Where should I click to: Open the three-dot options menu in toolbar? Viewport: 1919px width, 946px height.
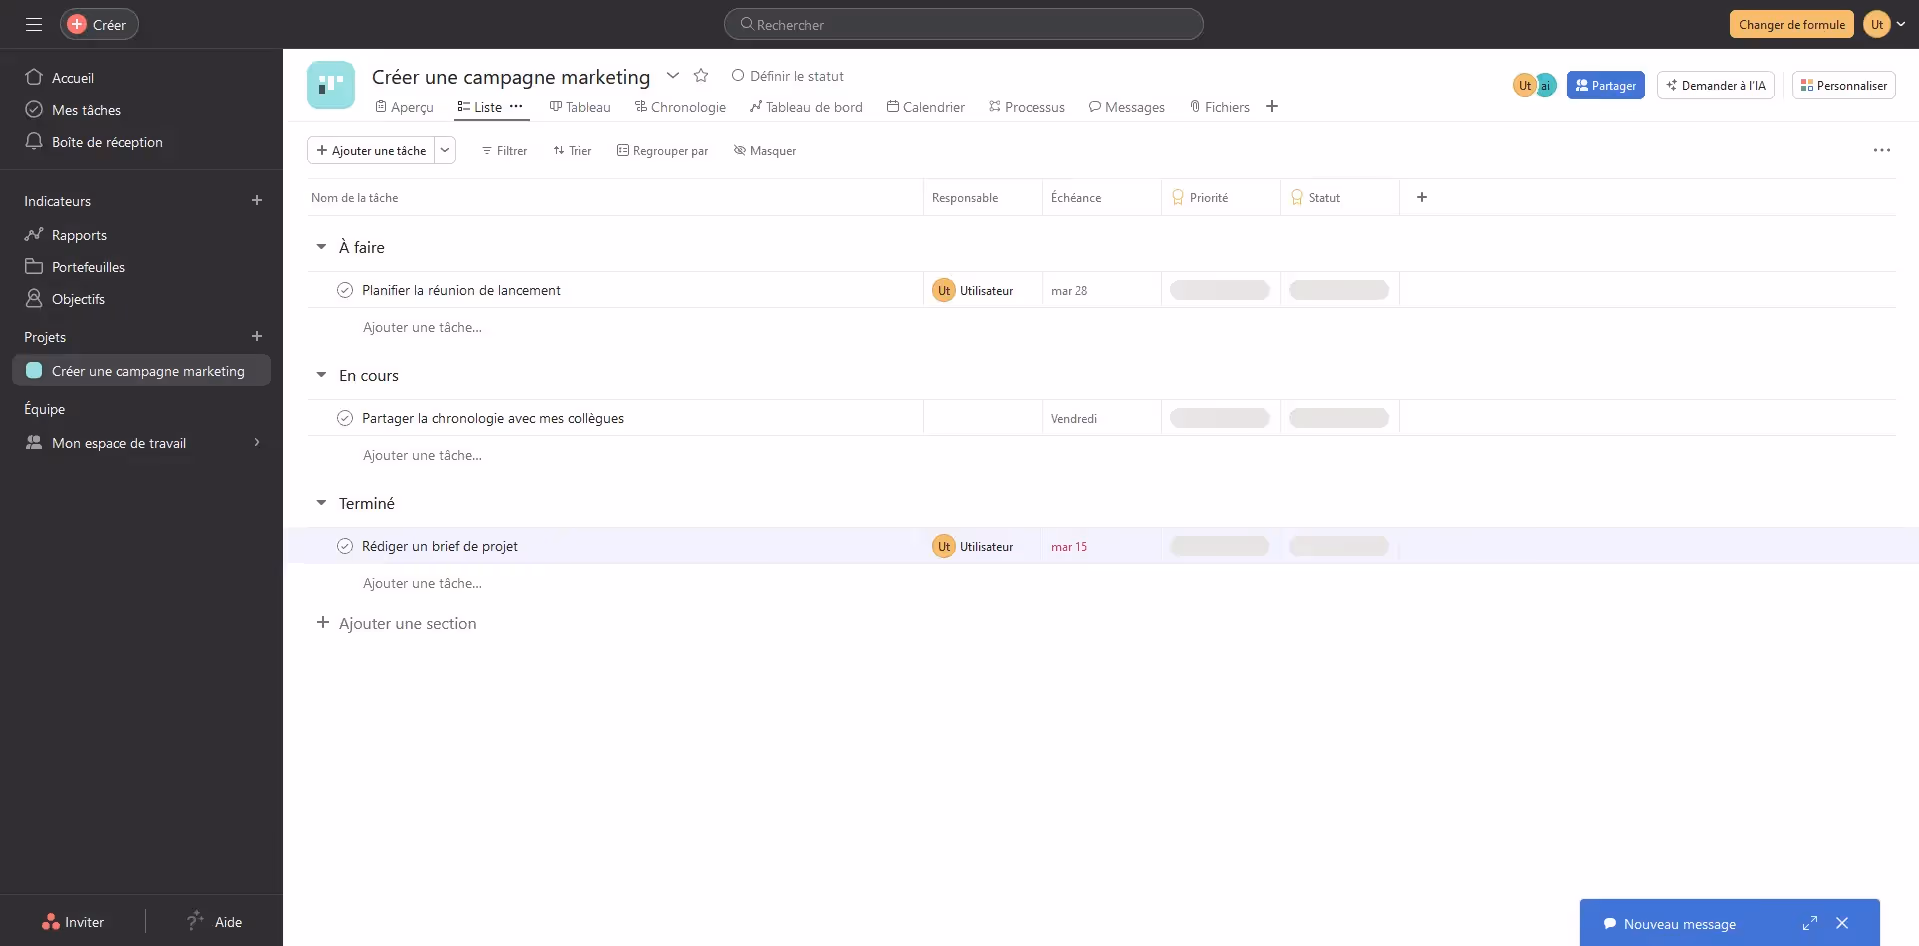pyautogui.click(x=1881, y=150)
